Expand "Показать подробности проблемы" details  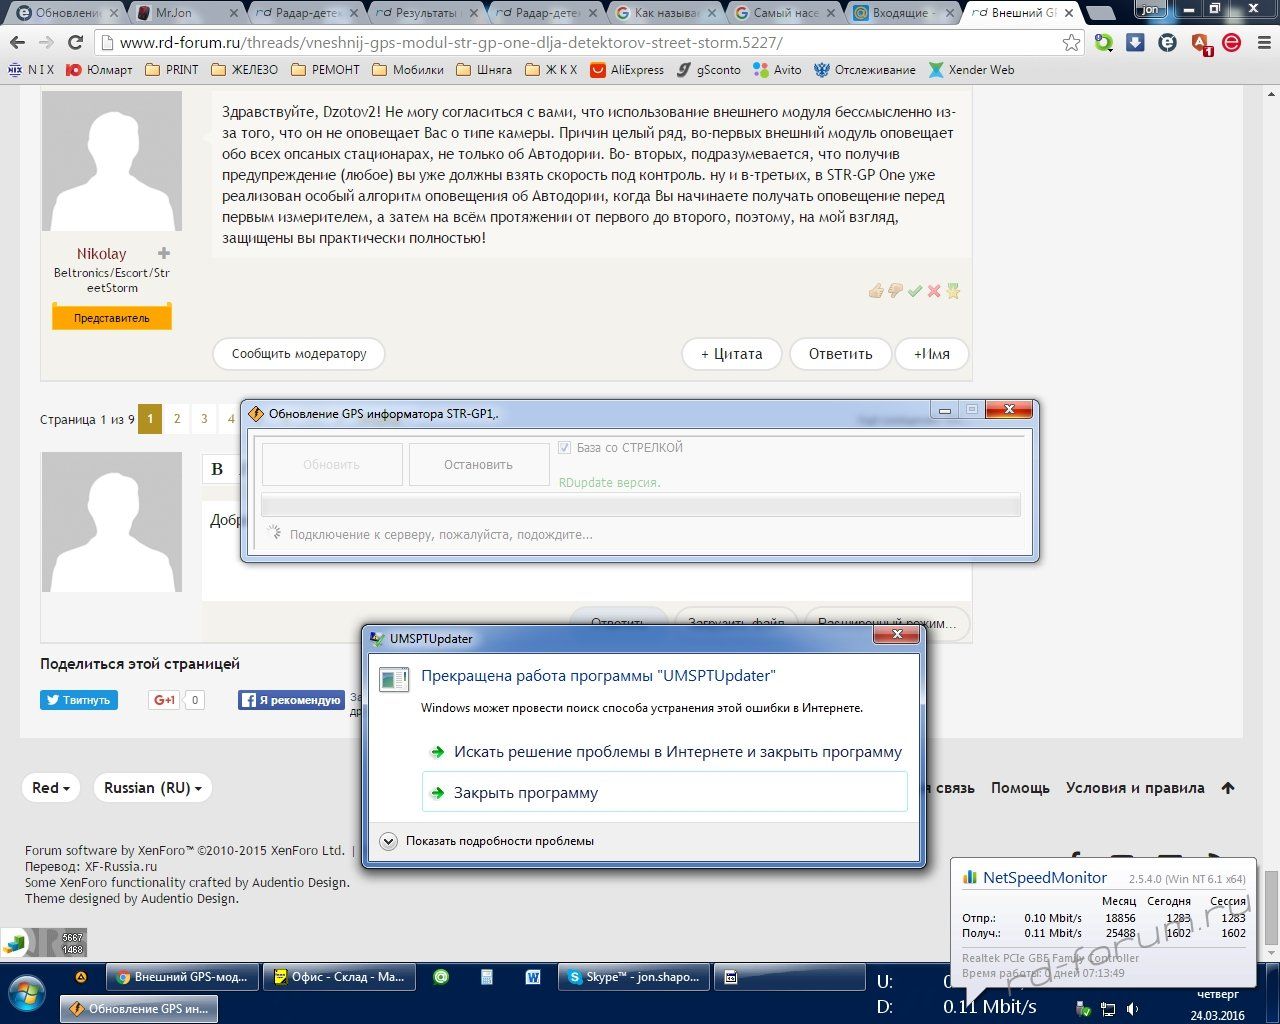[x=389, y=841]
